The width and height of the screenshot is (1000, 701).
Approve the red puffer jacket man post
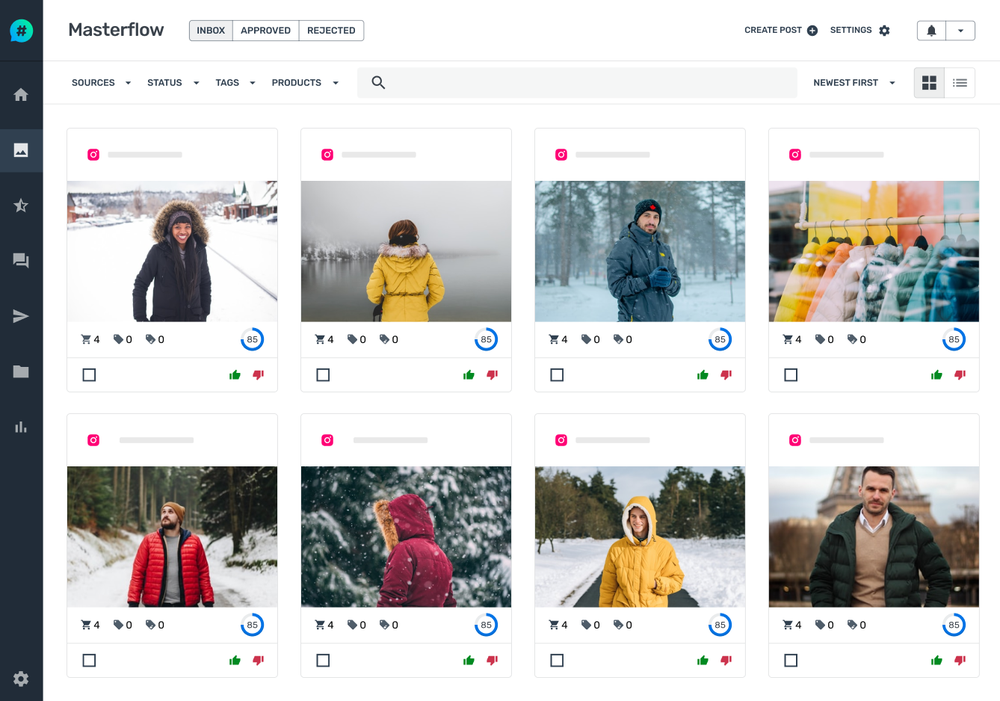coord(235,660)
